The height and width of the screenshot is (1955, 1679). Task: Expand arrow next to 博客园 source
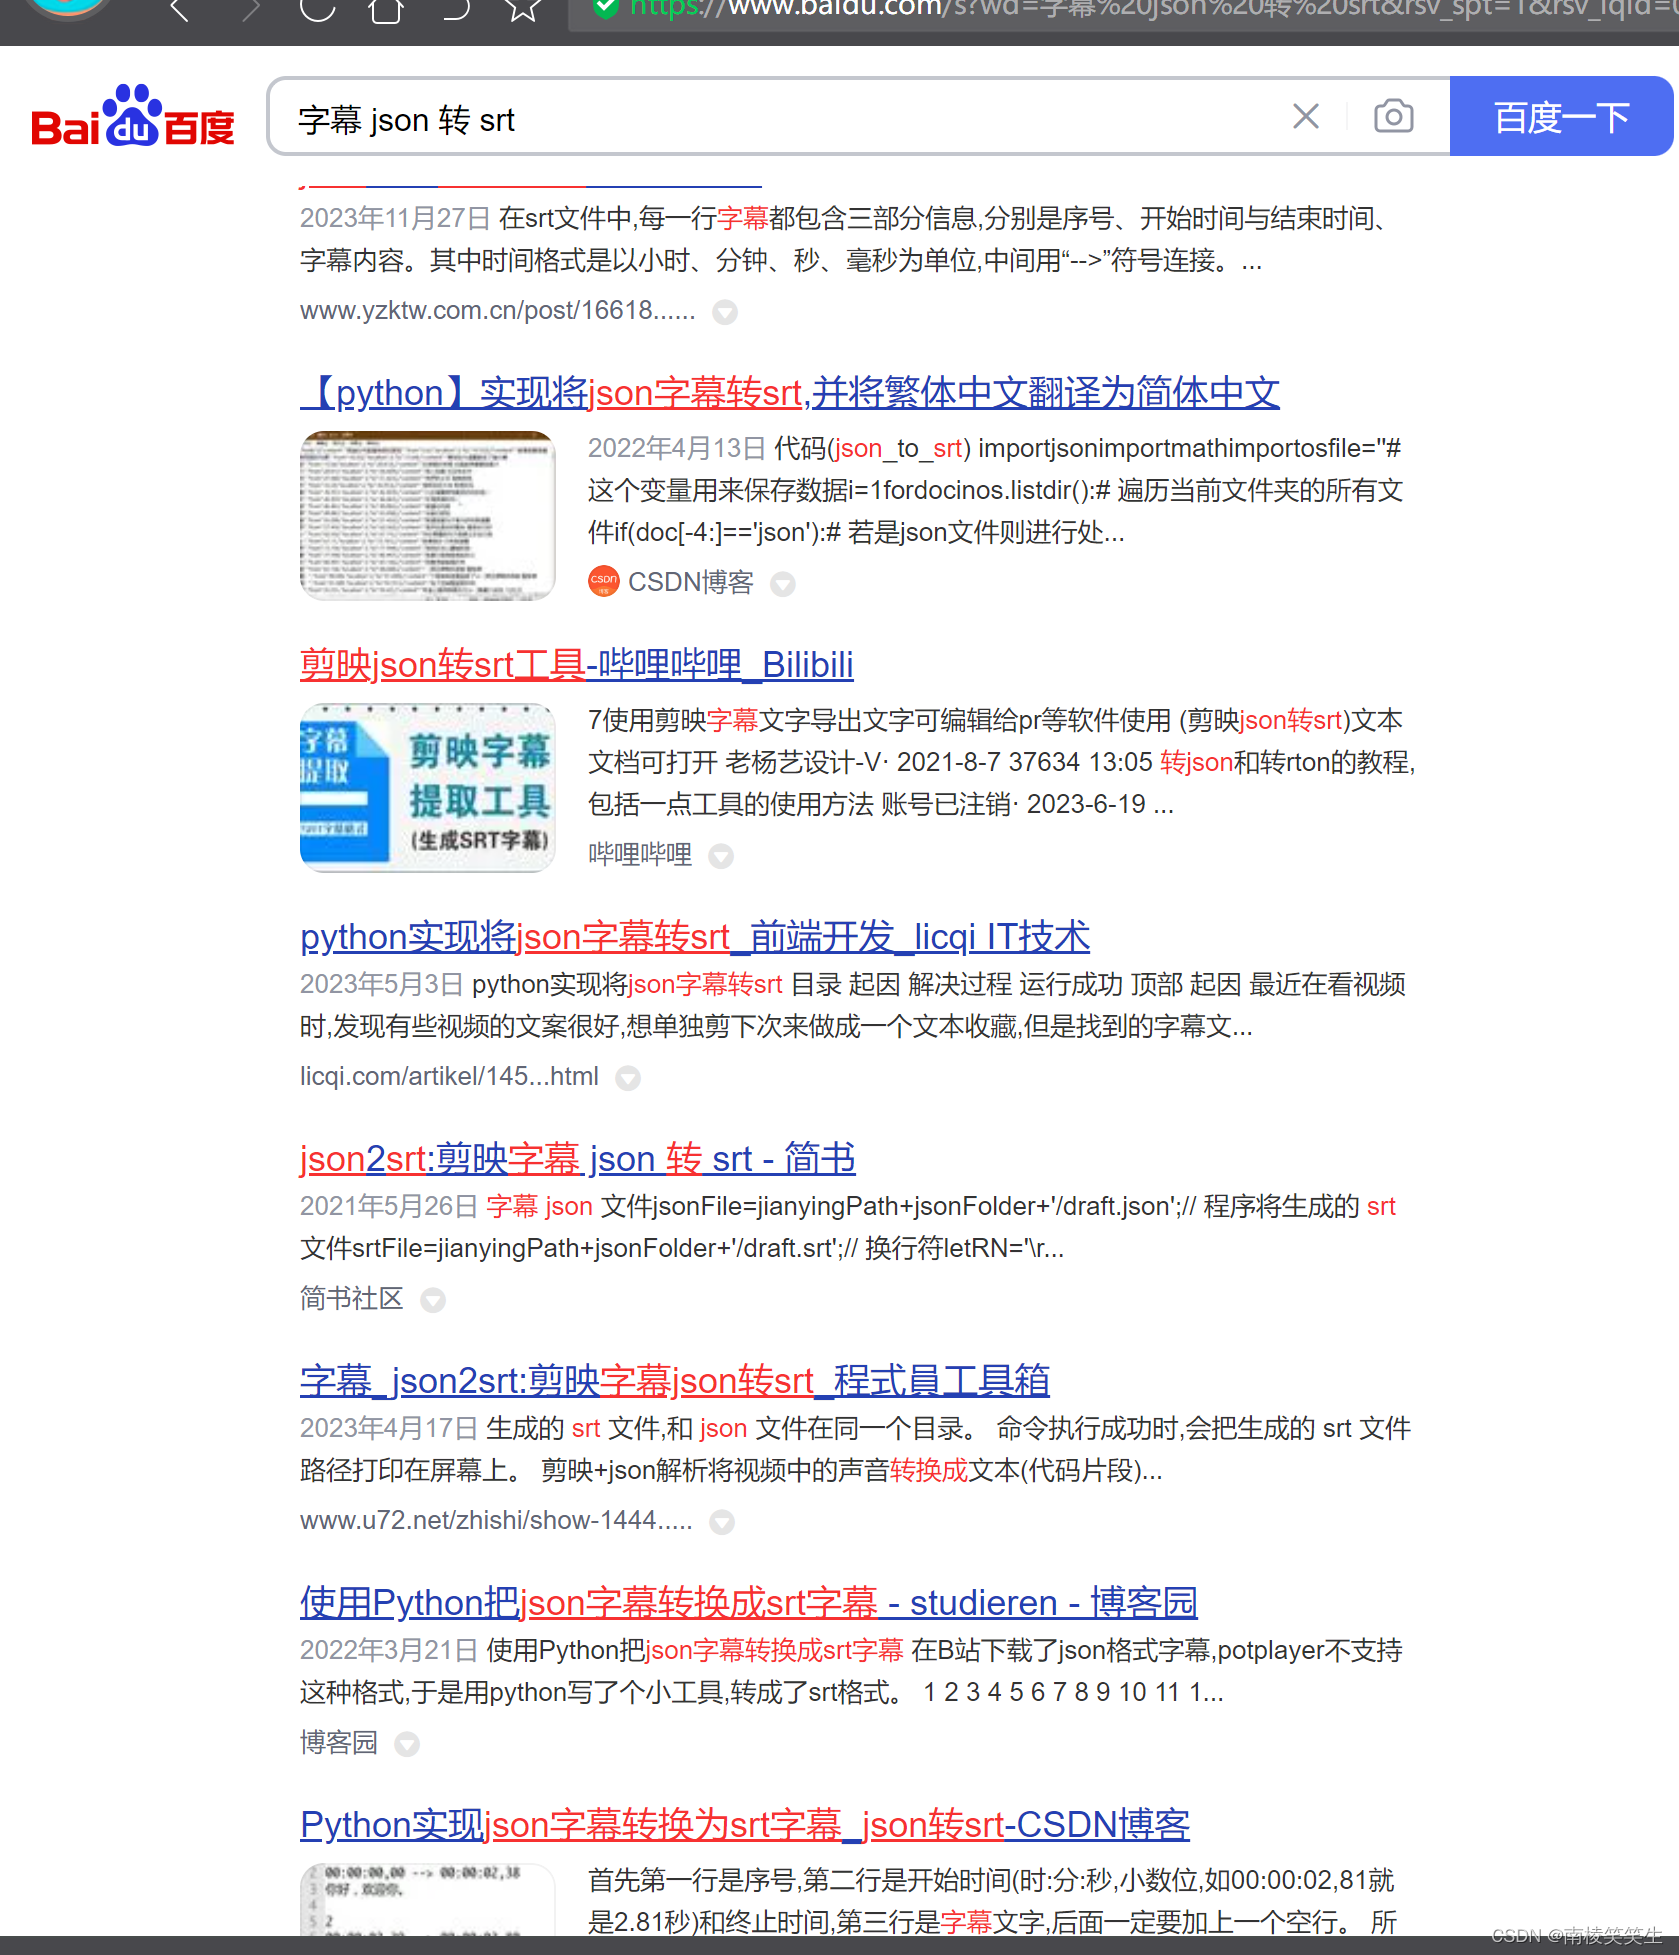pos(407,1744)
